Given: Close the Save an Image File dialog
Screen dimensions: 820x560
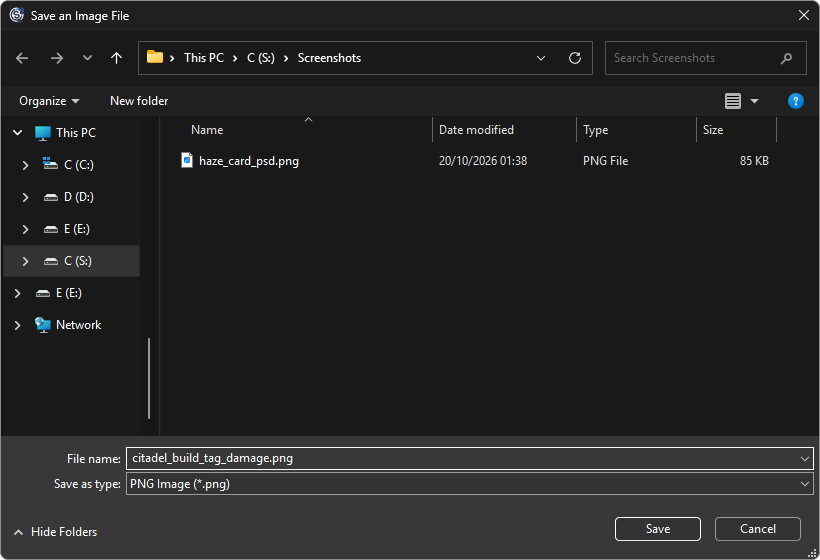Looking at the screenshot, I should [x=804, y=16].
